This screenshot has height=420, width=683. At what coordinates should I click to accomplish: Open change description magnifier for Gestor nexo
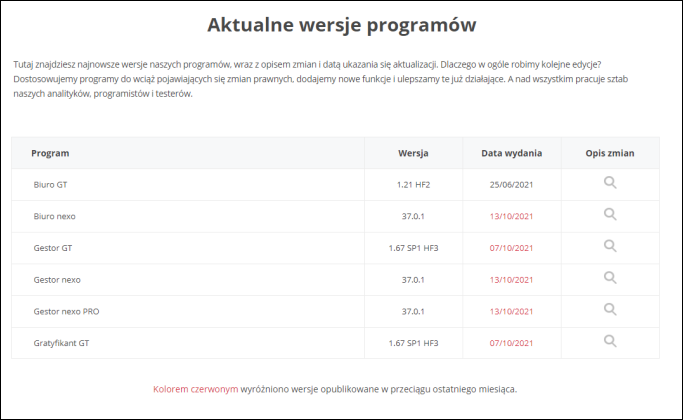click(x=610, y=278)
